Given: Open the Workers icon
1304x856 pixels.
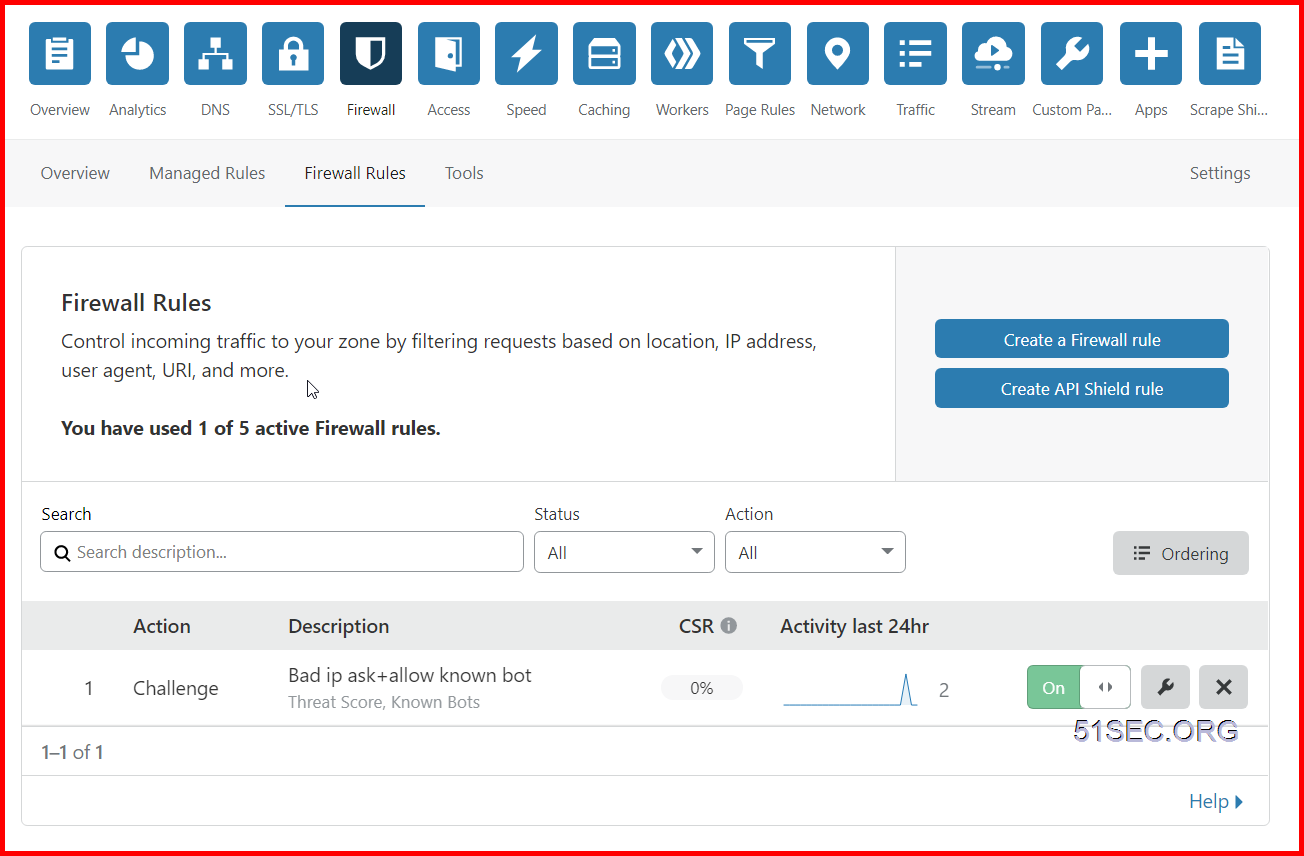Looking at the screenshot, I should coord(682,54).
